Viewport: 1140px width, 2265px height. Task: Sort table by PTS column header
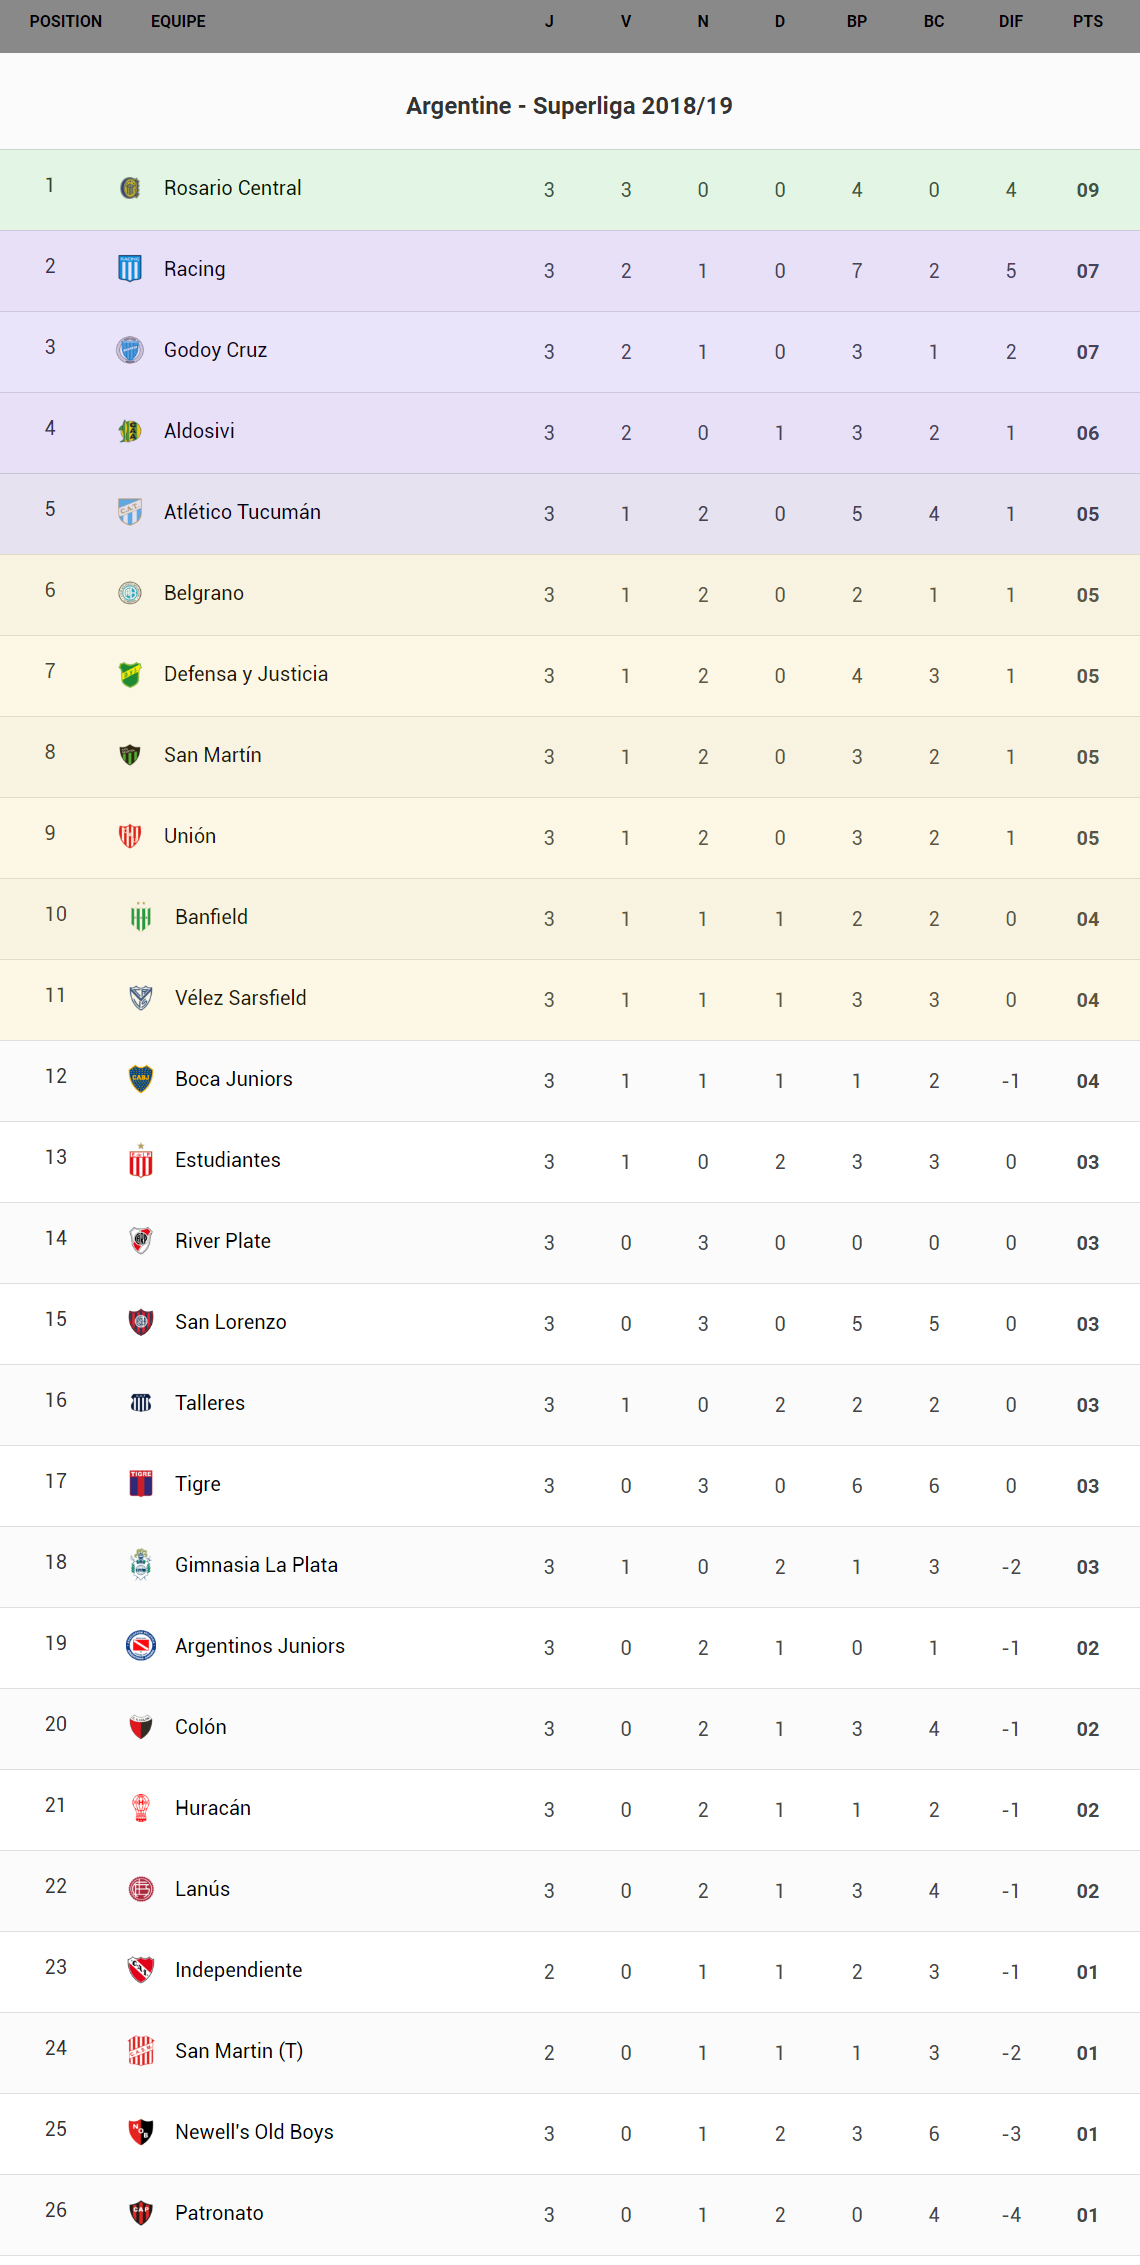pos(1088,22)
